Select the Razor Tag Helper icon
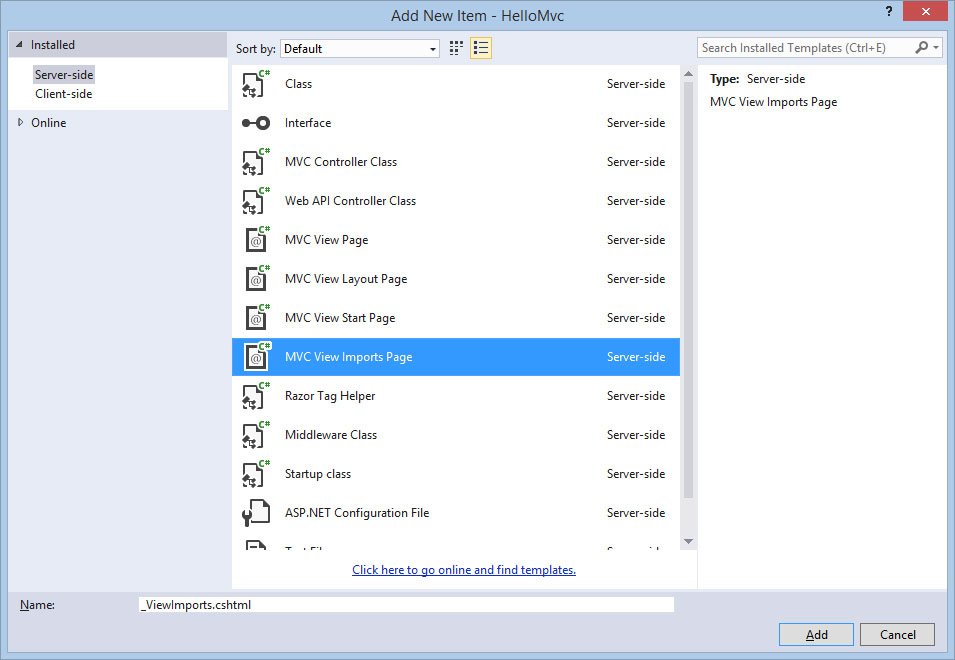Screen dimensions: 955x660 [x=256, y=396]
